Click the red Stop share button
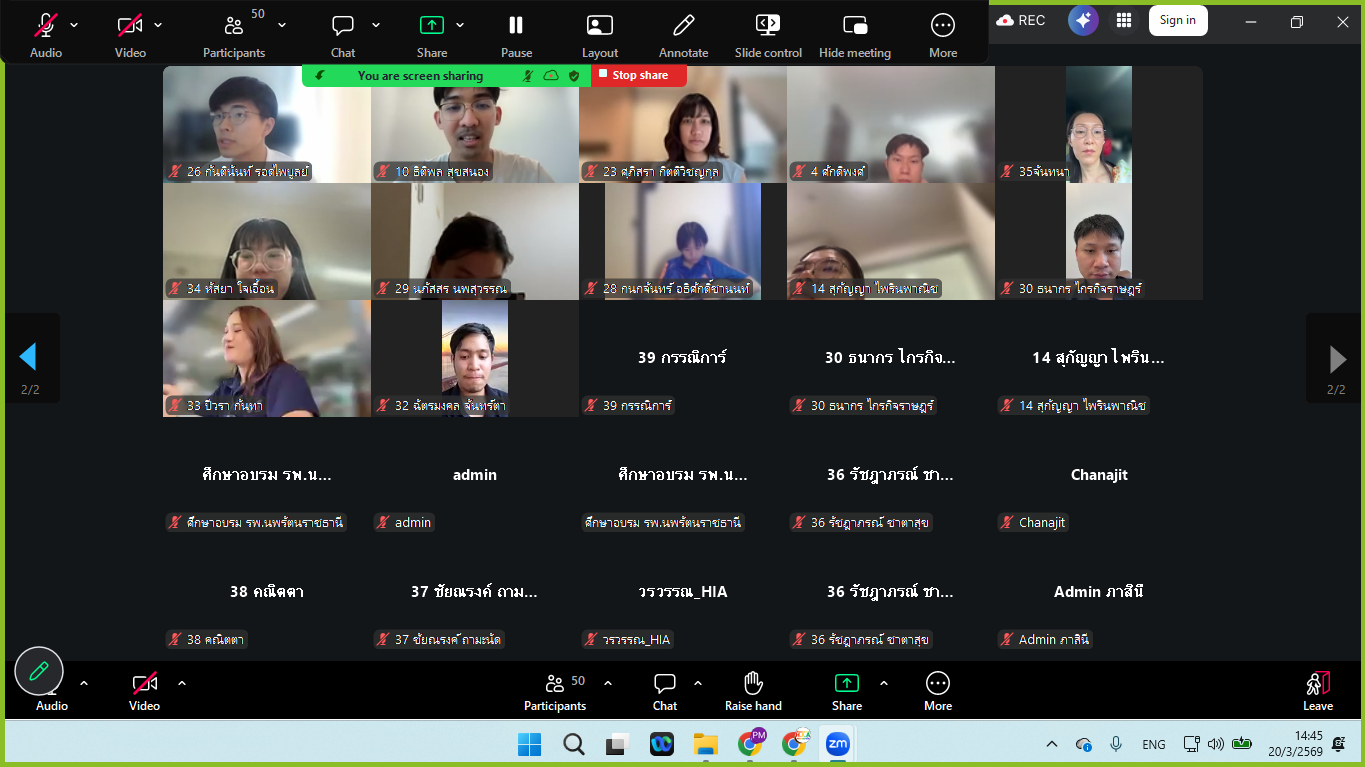 [639, 75]
